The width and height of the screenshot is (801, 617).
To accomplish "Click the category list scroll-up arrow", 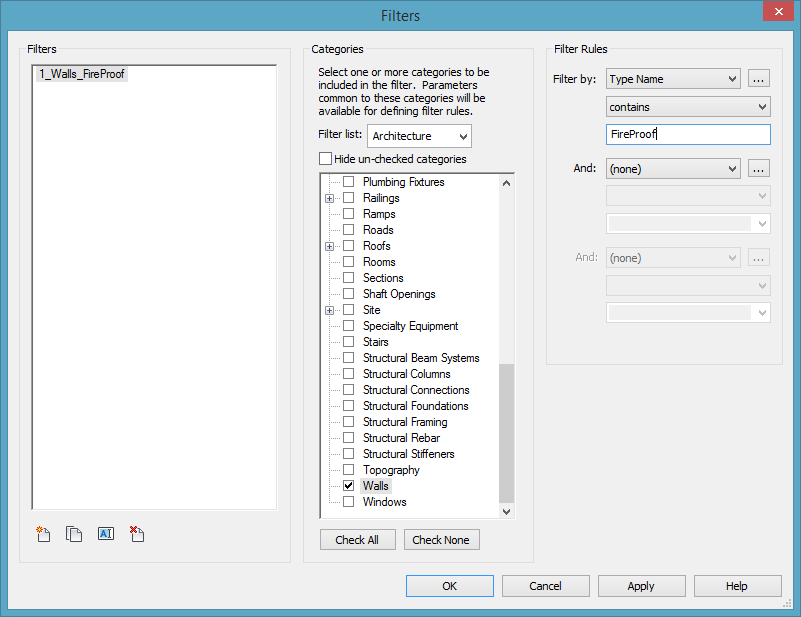I will 506,183.
